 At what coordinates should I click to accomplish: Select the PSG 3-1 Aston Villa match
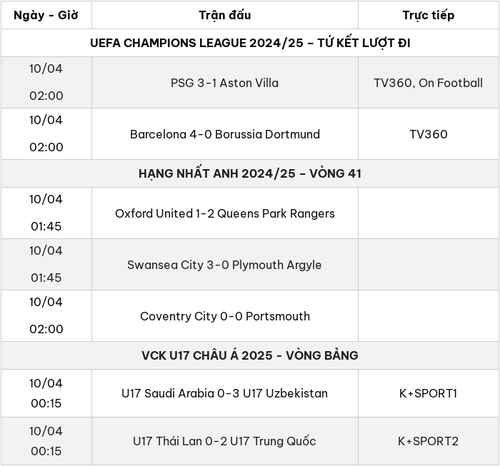225,83
